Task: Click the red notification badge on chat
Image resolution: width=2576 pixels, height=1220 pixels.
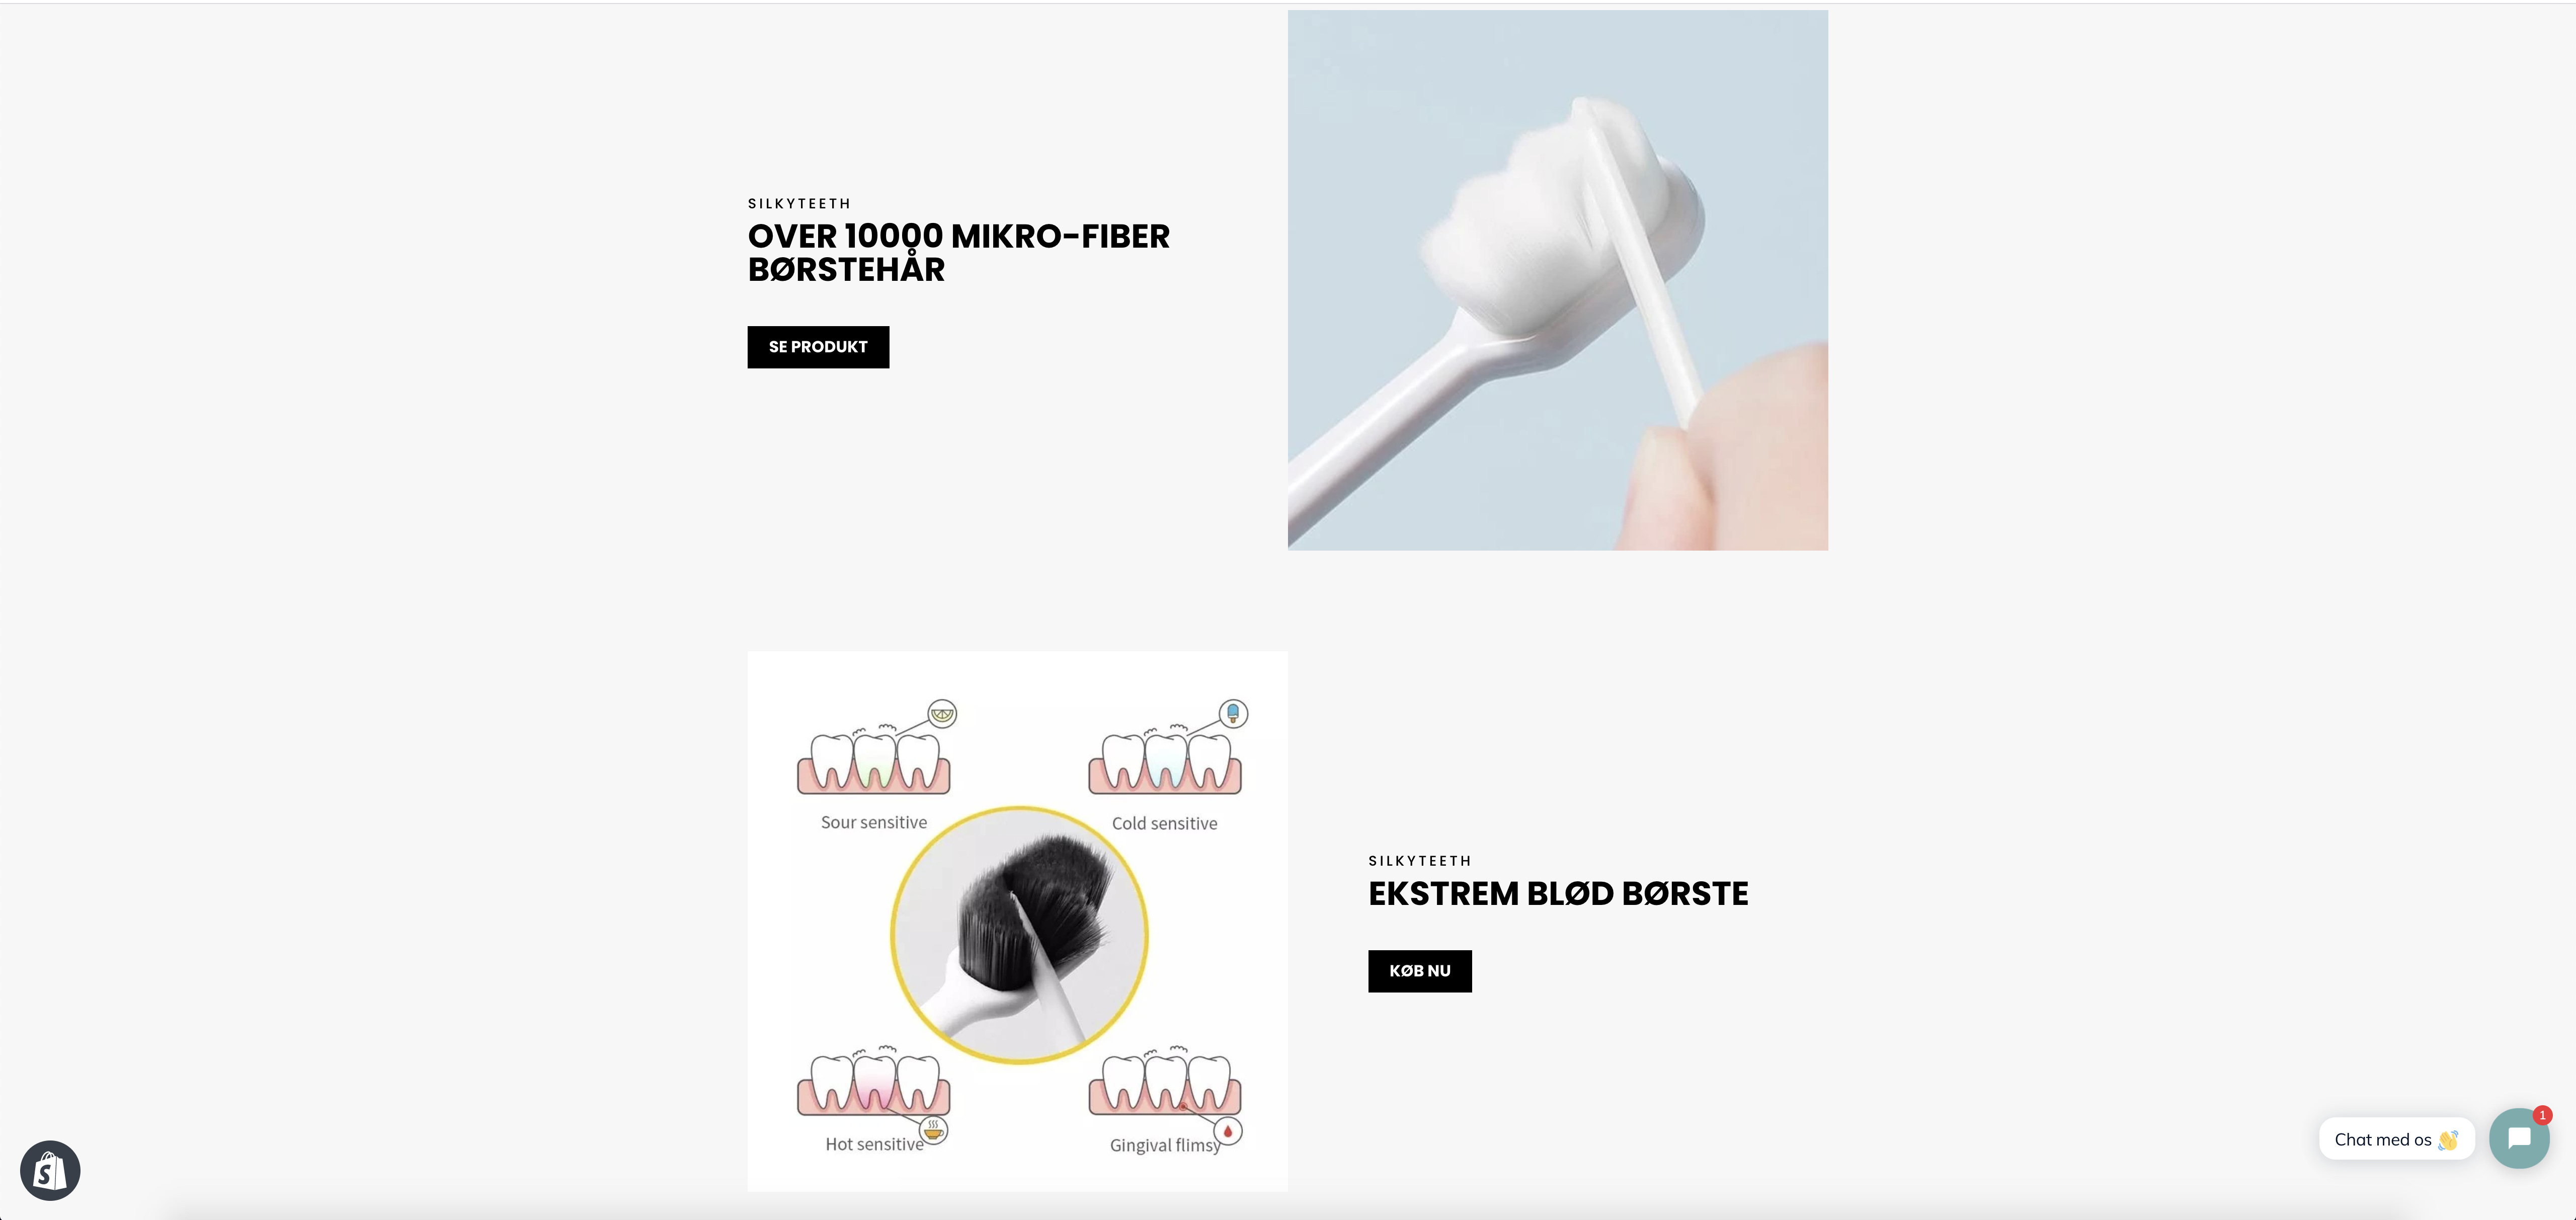Action: click(x=2542, y=1115)
